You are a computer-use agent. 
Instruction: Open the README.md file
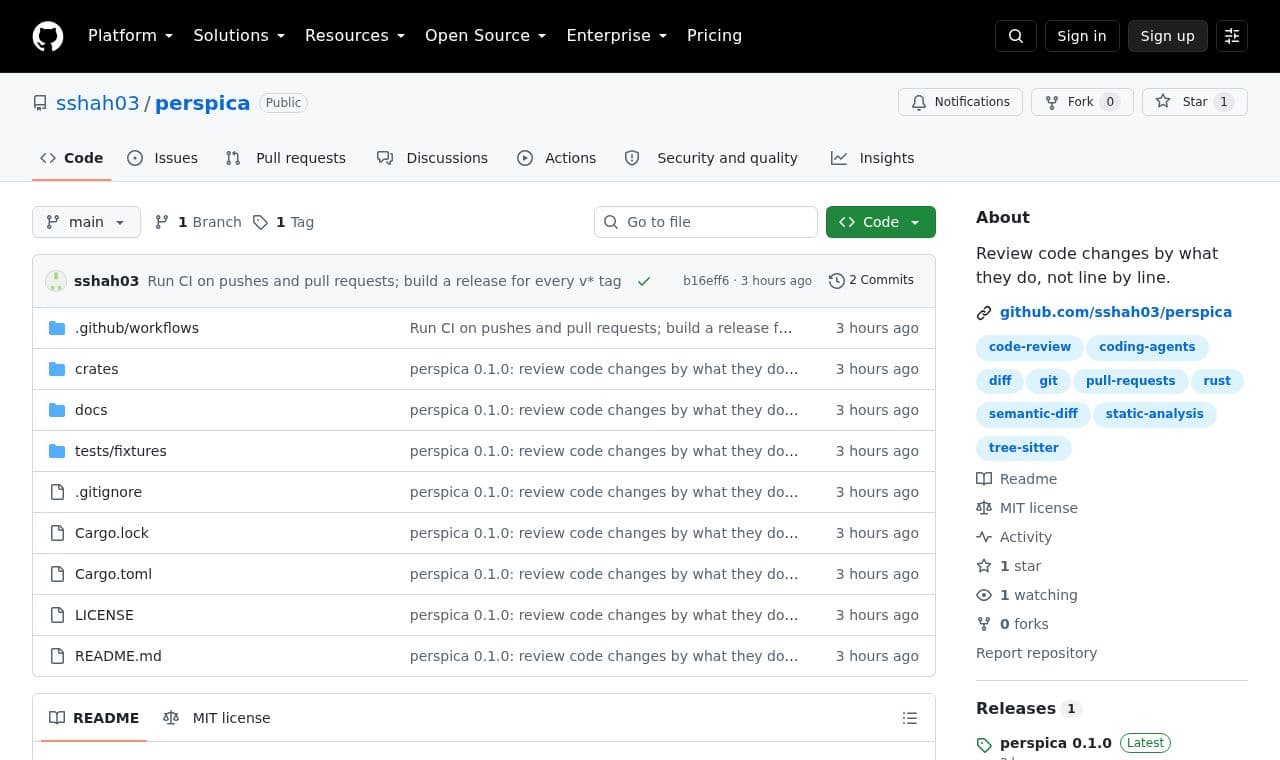point(118,656)
